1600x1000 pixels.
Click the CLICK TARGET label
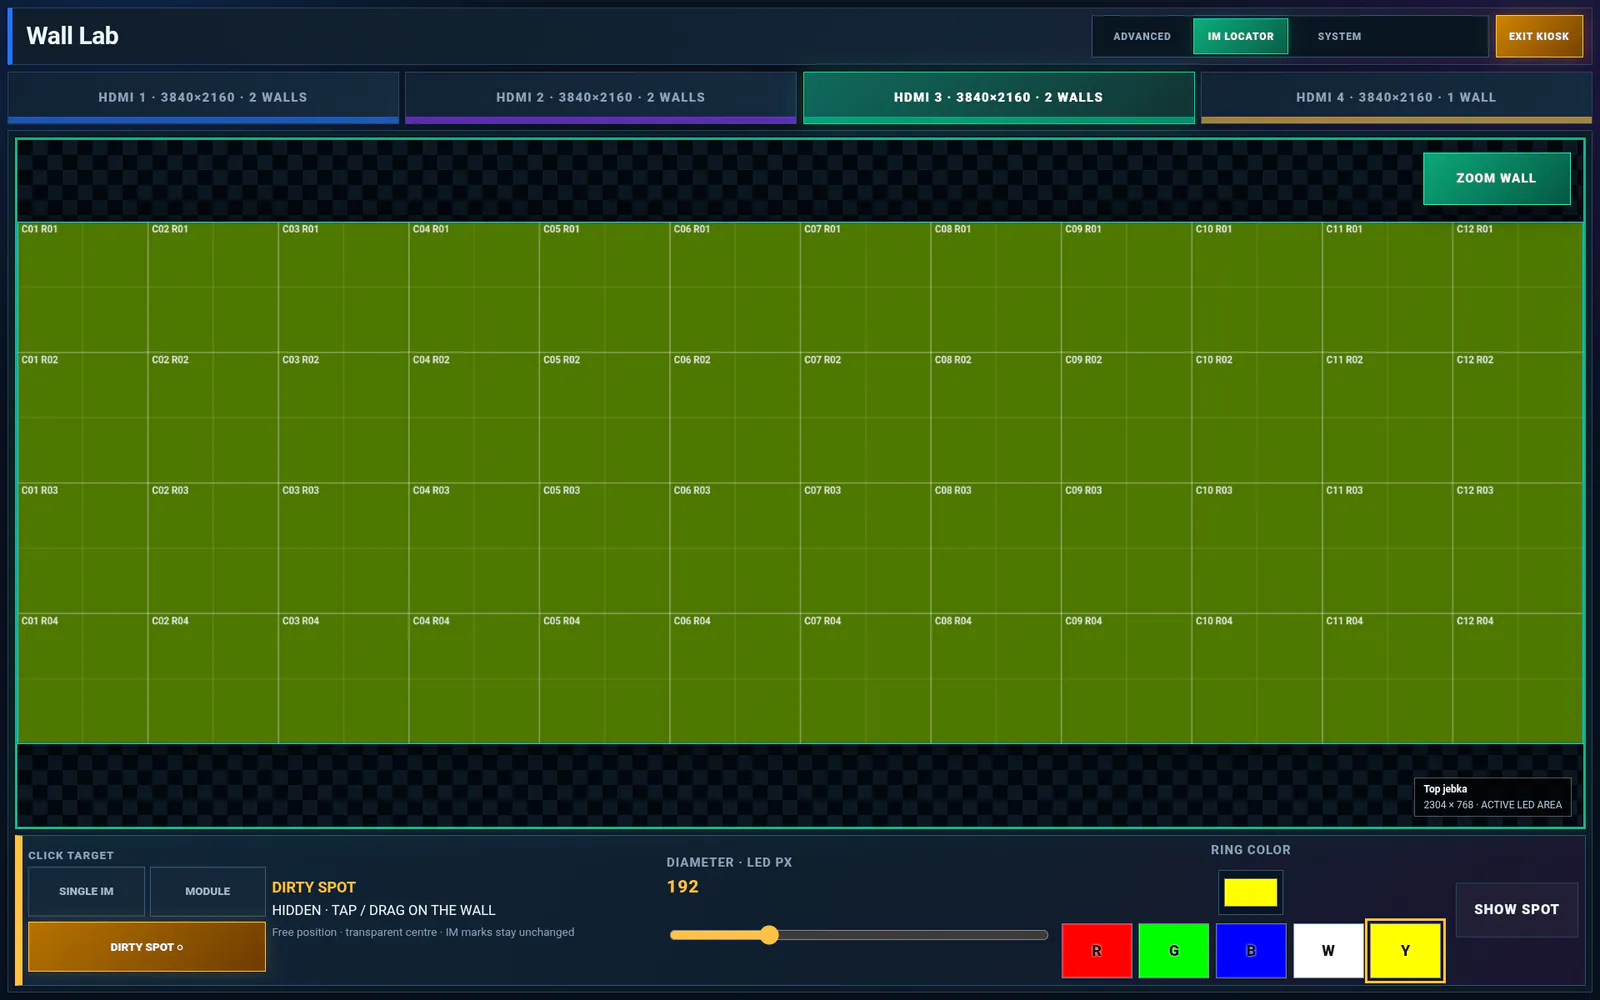(71, 855)
